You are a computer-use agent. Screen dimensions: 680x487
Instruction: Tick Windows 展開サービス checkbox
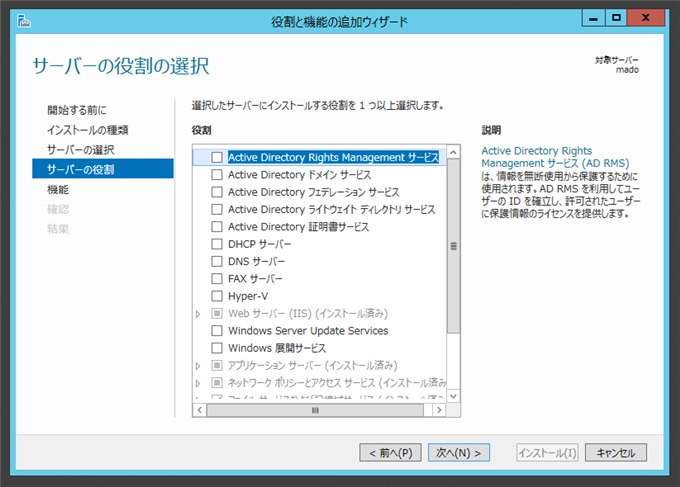point(217,348)
